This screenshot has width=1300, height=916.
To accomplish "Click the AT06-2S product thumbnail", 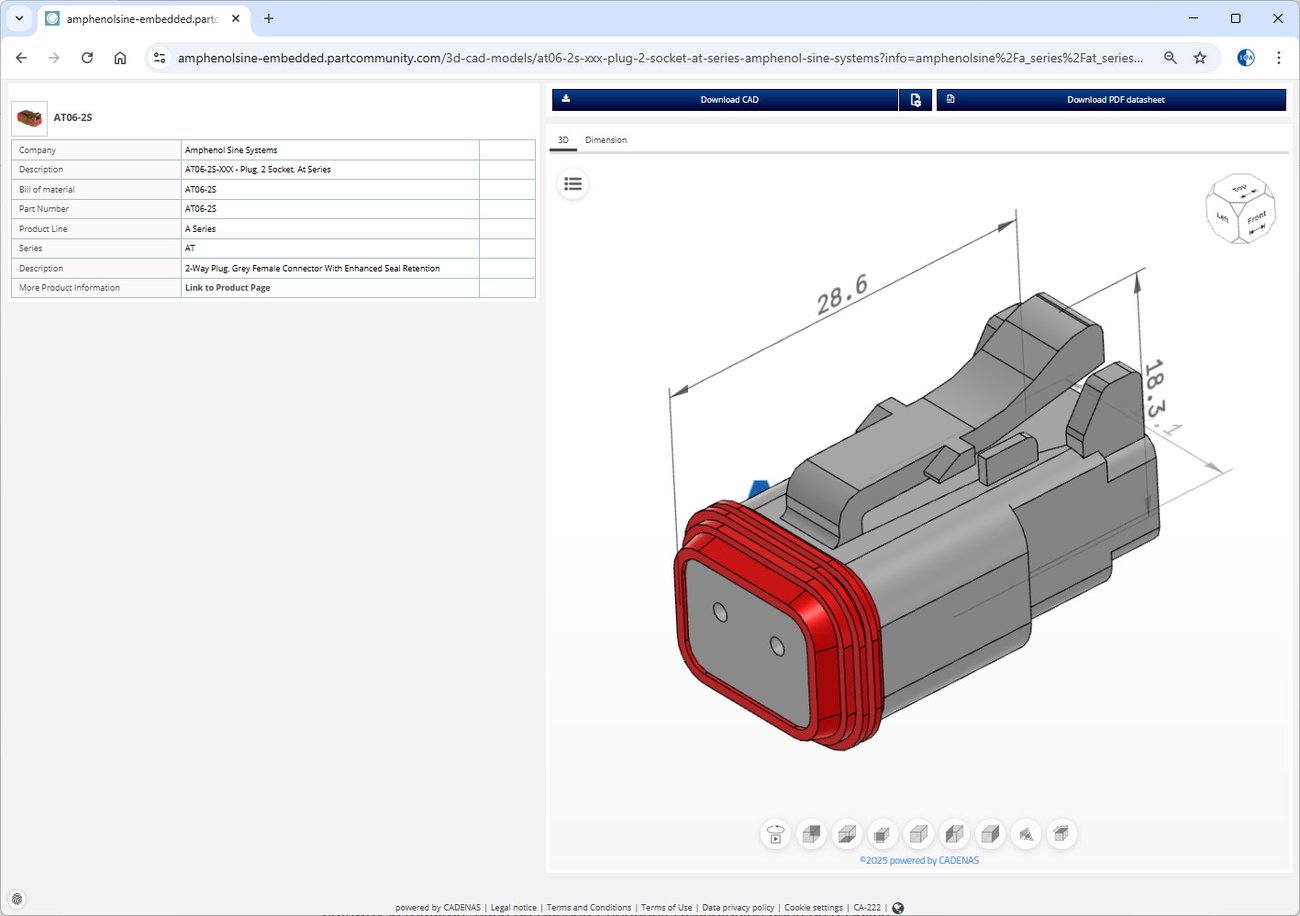I will click(29, 118).
